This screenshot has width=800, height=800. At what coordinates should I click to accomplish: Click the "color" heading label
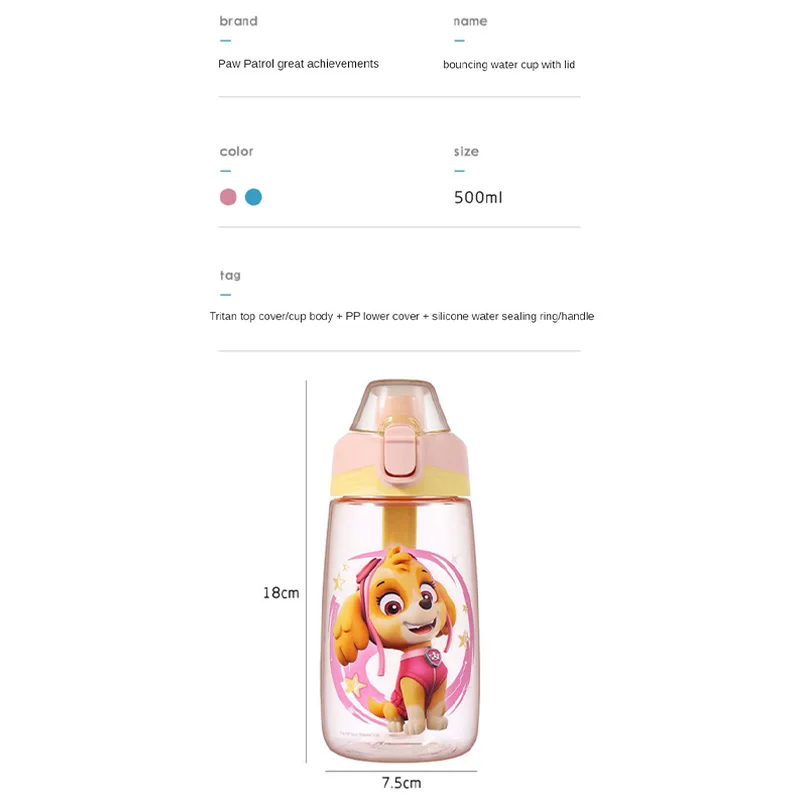coord(236,152)
